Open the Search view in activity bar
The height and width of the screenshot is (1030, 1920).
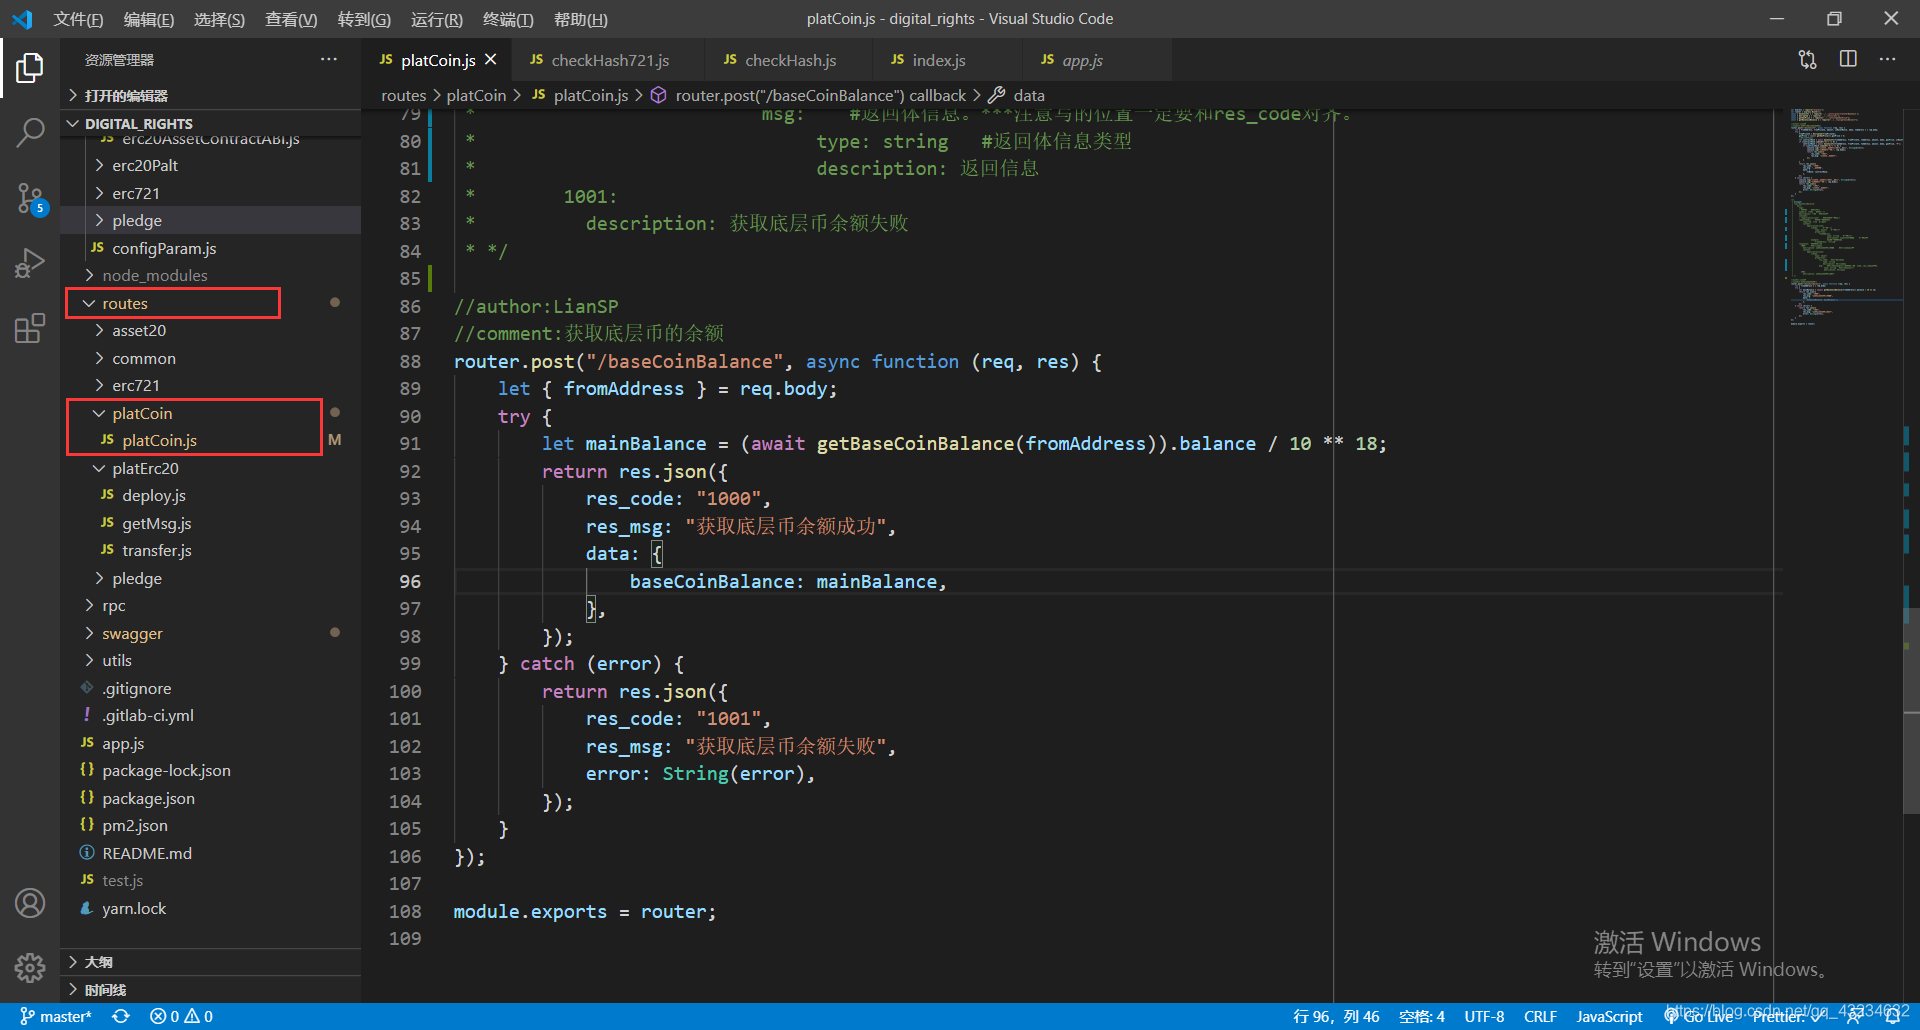click(30, 132)
